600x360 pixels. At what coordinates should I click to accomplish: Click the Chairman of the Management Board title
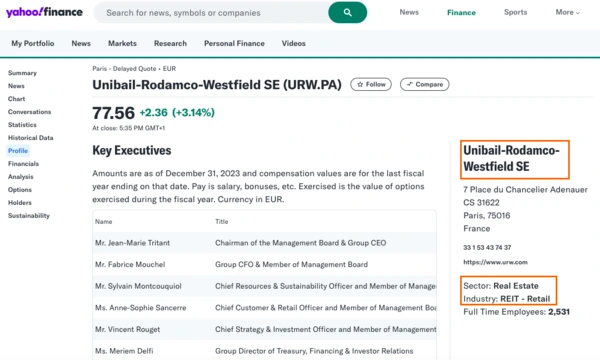pyautogui.click(x=300, y=243)
